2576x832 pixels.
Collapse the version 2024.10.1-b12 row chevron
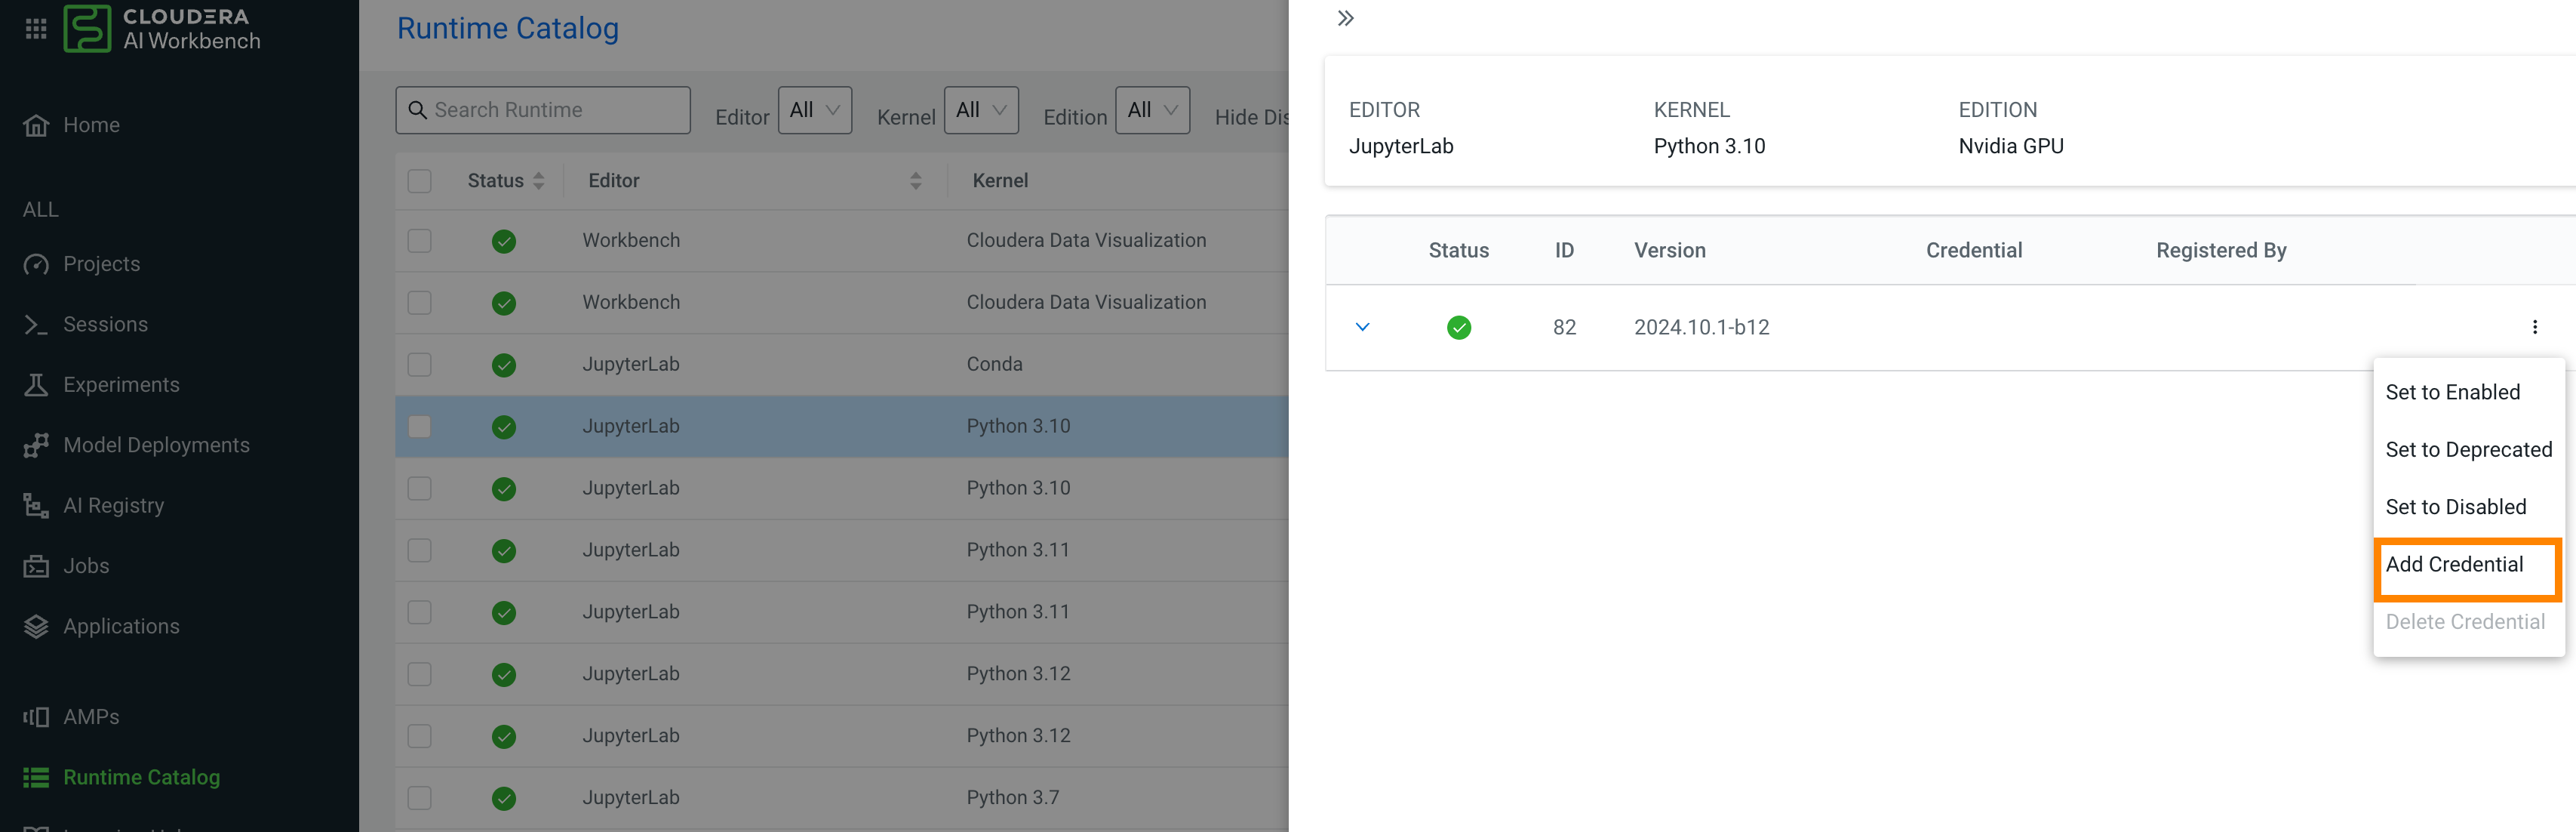click(x=1362, y=327)
